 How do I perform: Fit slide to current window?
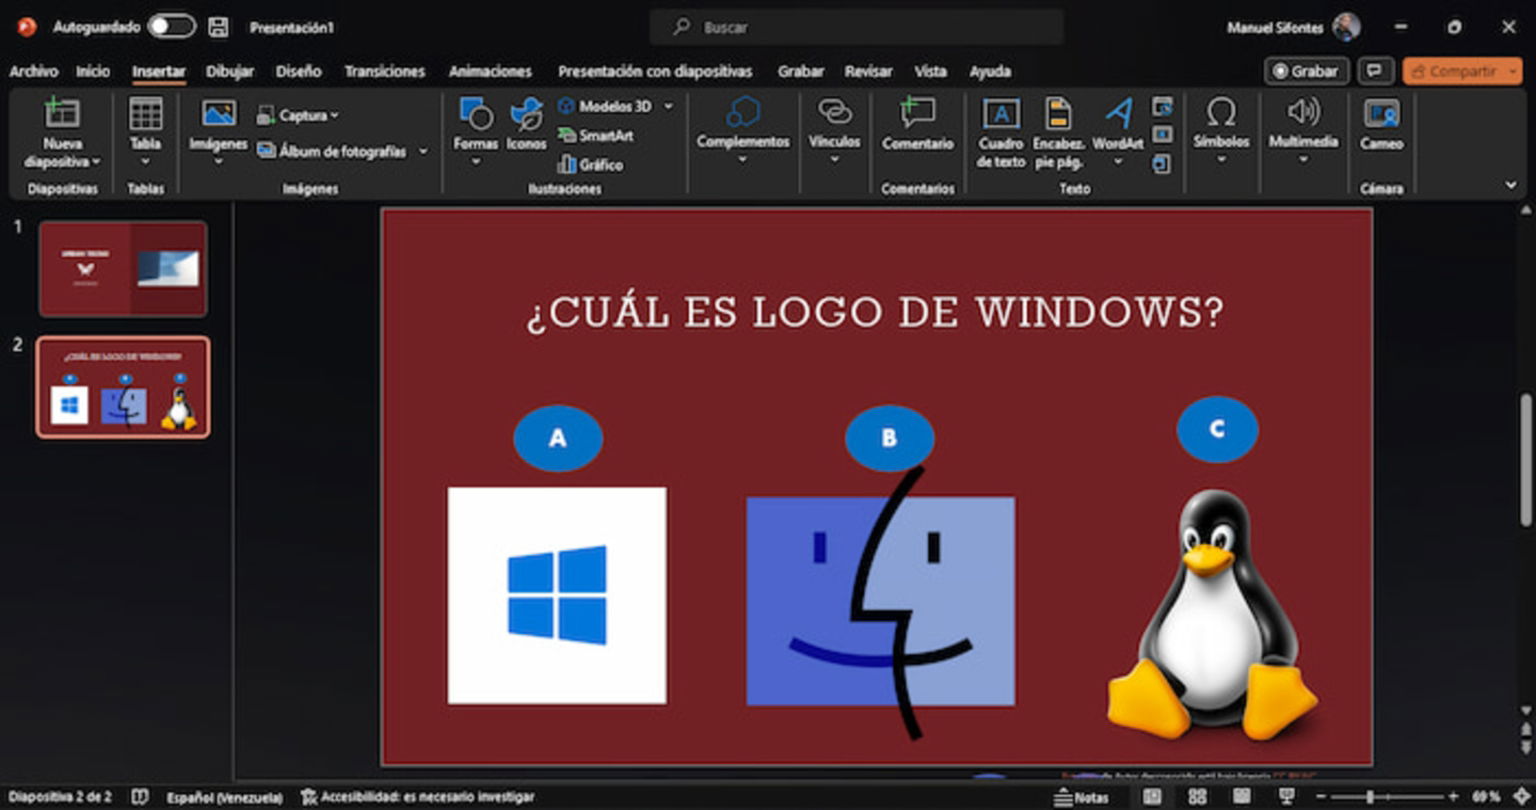(1523, 797)
